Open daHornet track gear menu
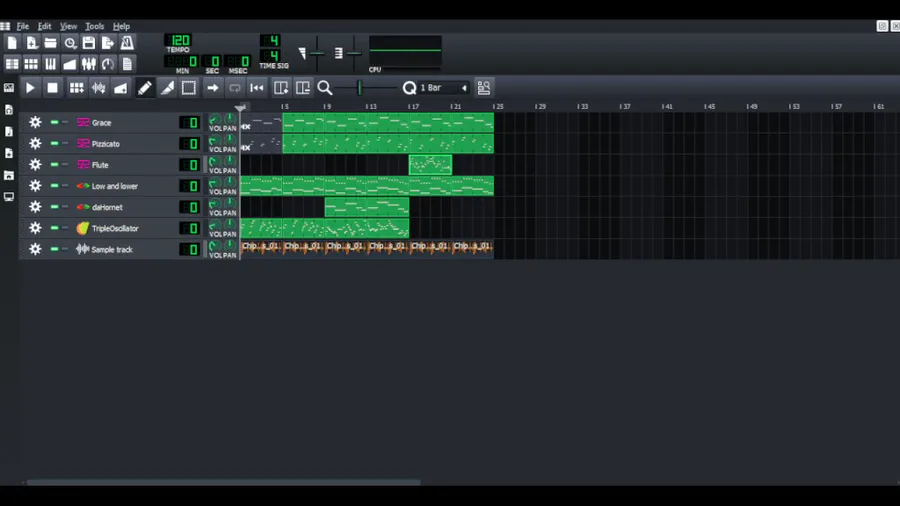900x506 pixels. (35, 207)
